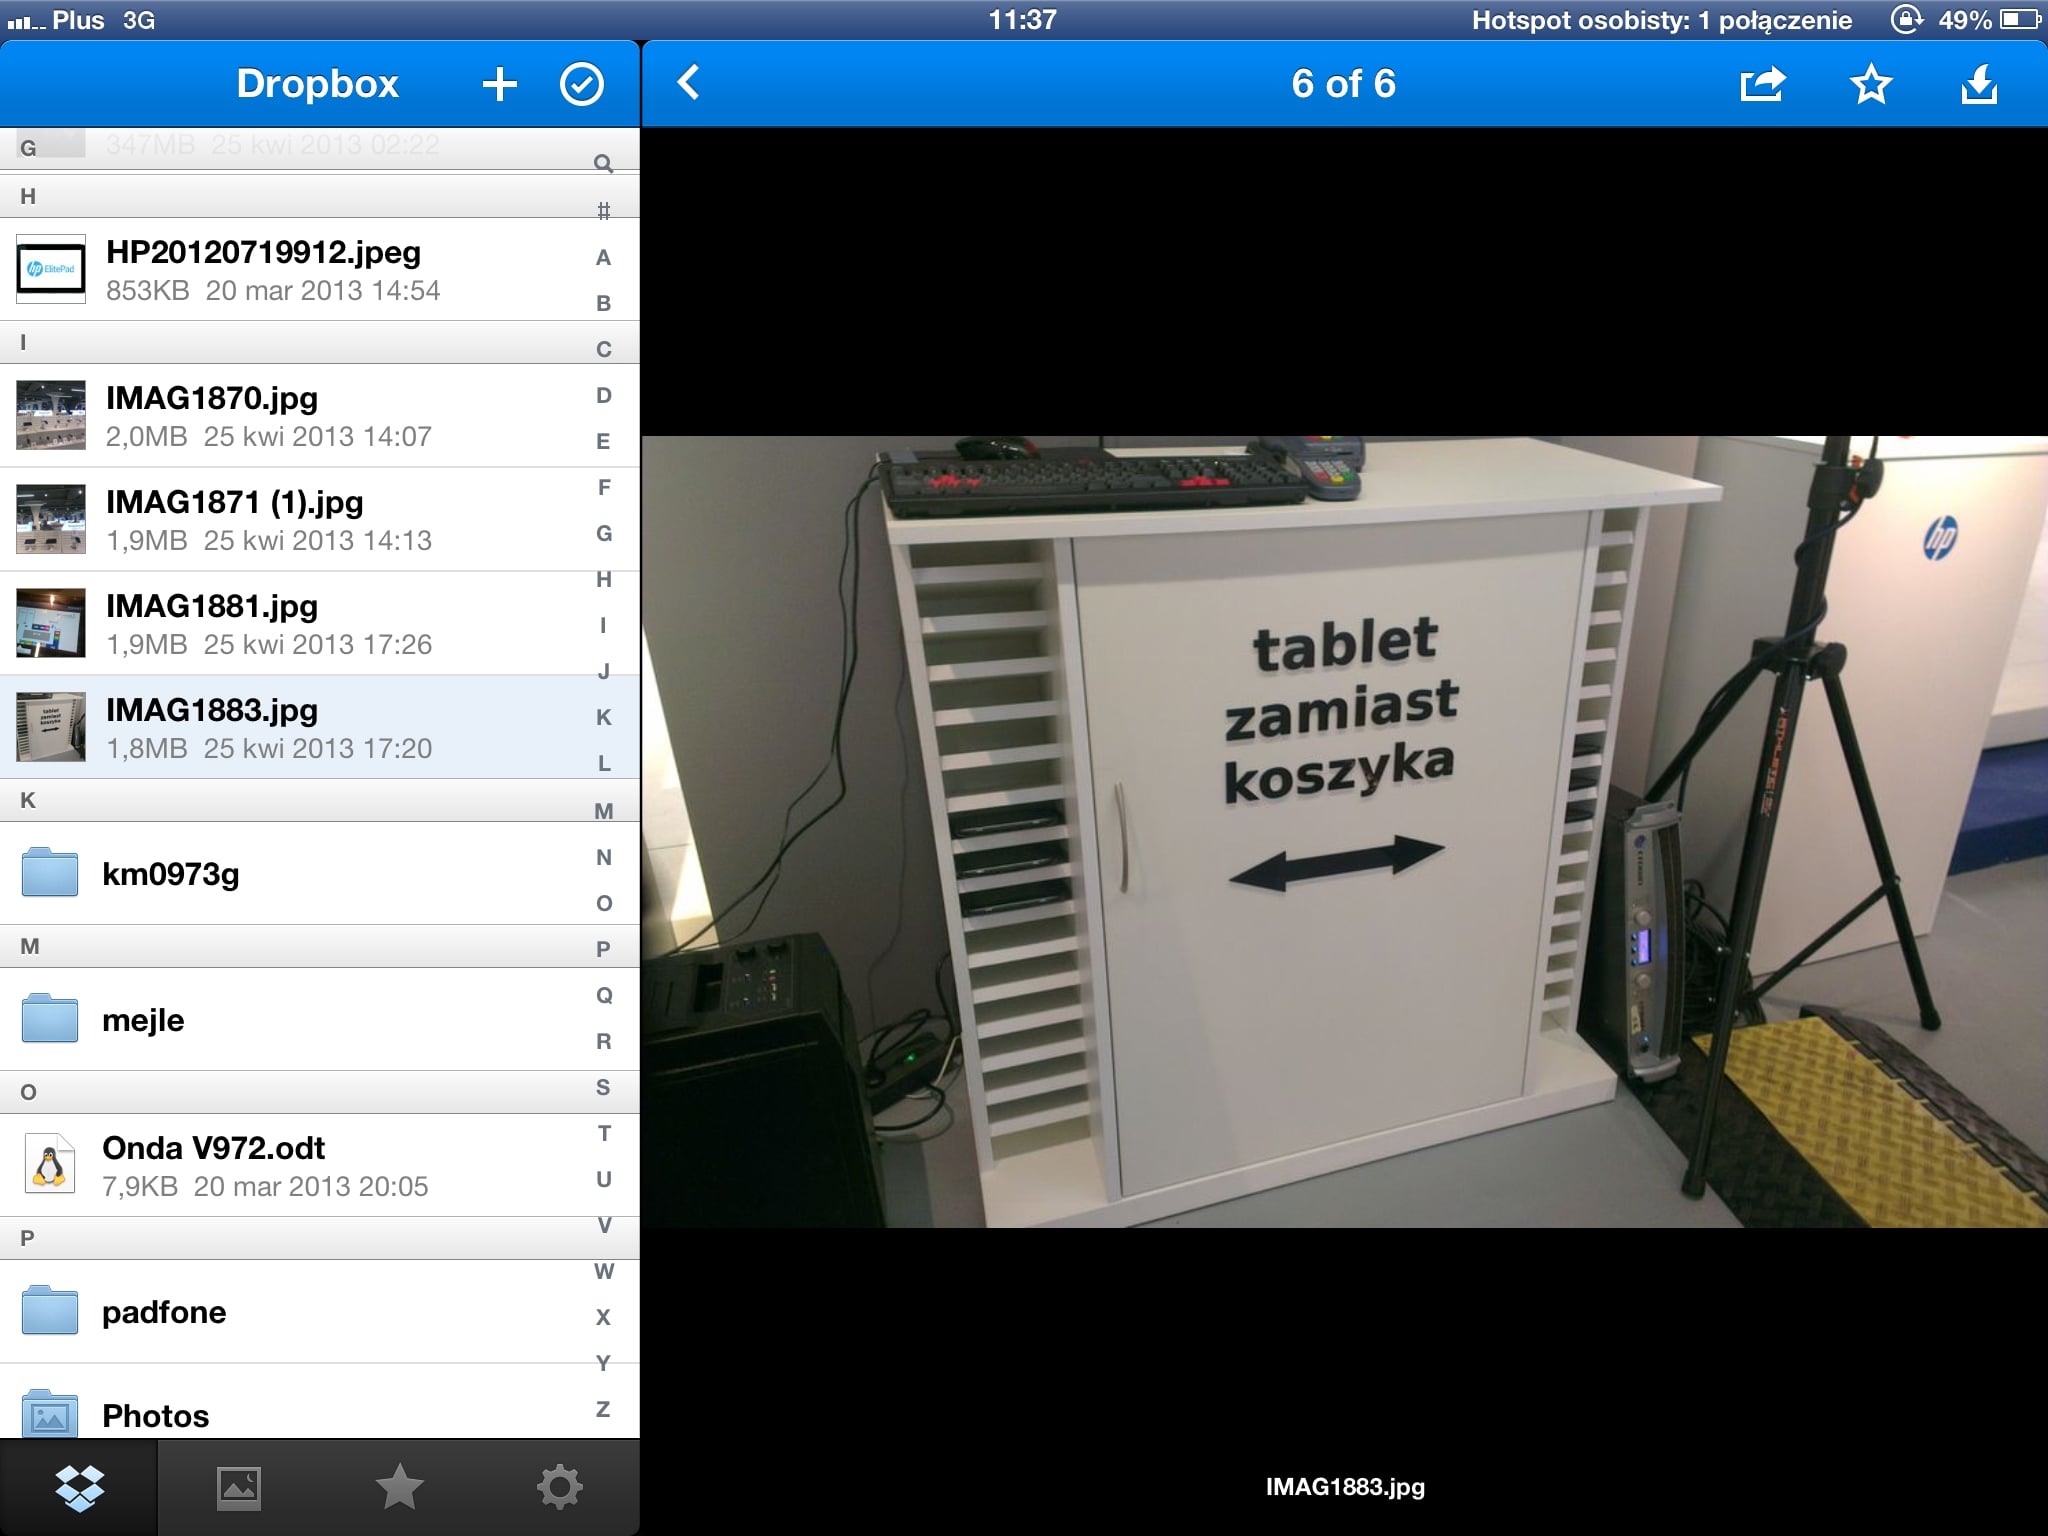Open the Favorites star tab
2048x1536 pixels.
coord(399,1488)
